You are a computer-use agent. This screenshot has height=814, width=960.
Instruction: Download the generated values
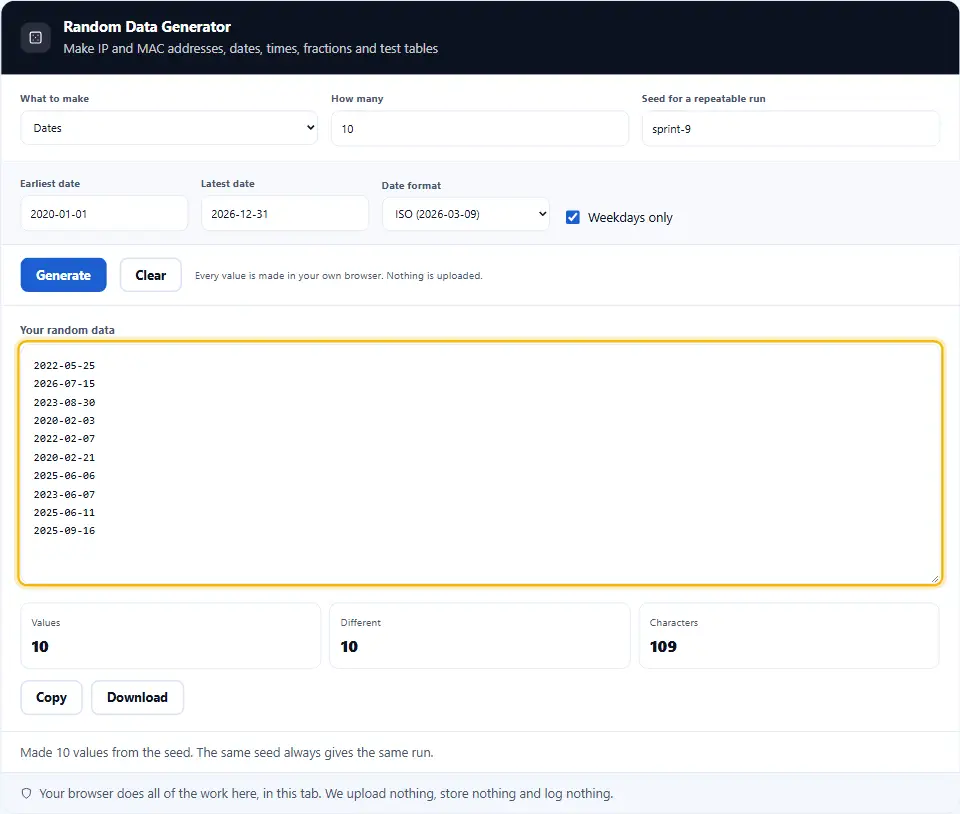click(137, 698)
